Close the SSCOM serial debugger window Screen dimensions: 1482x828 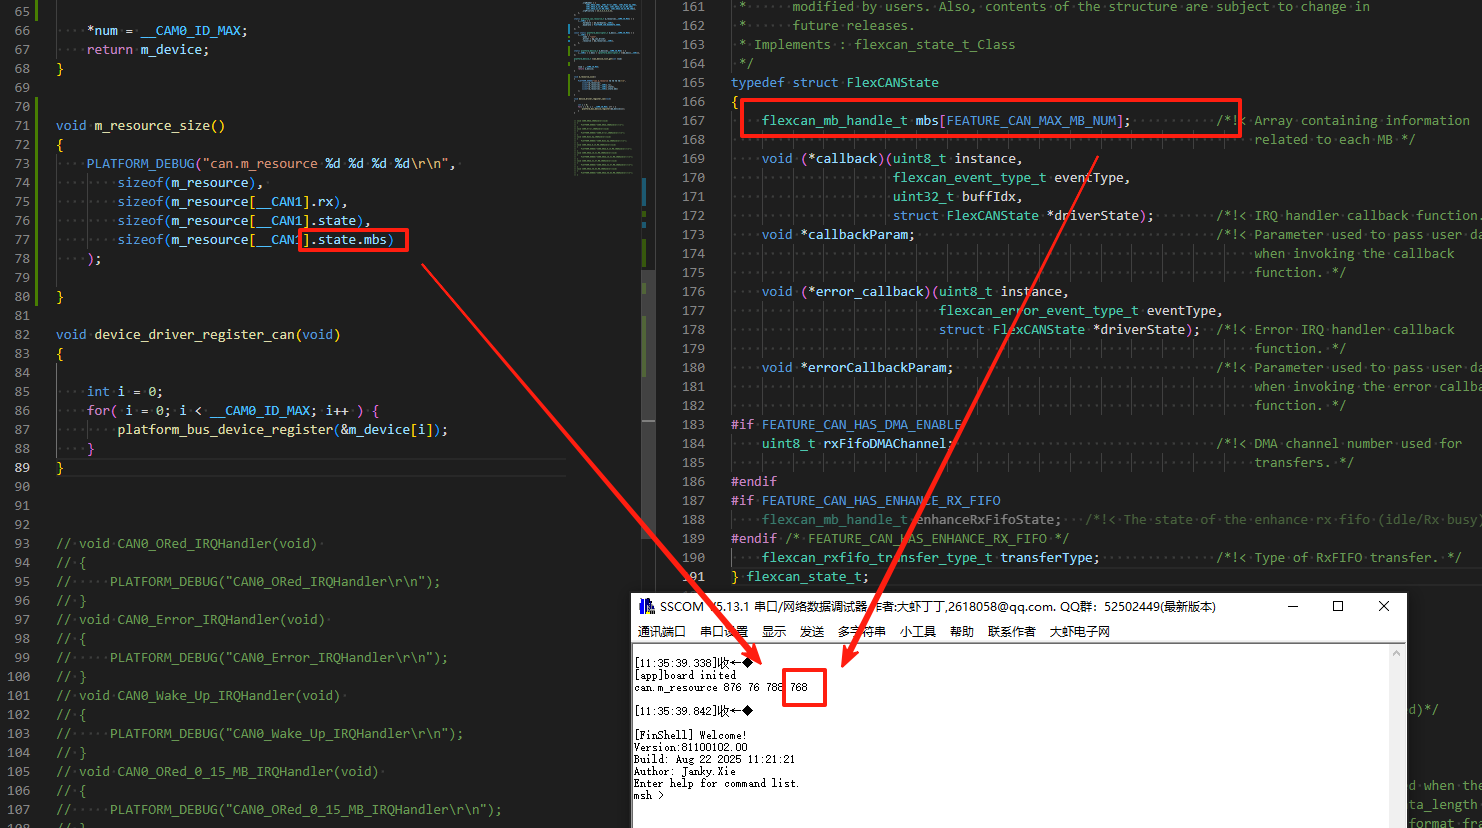pyautogui.click(x=1384, y=606)
